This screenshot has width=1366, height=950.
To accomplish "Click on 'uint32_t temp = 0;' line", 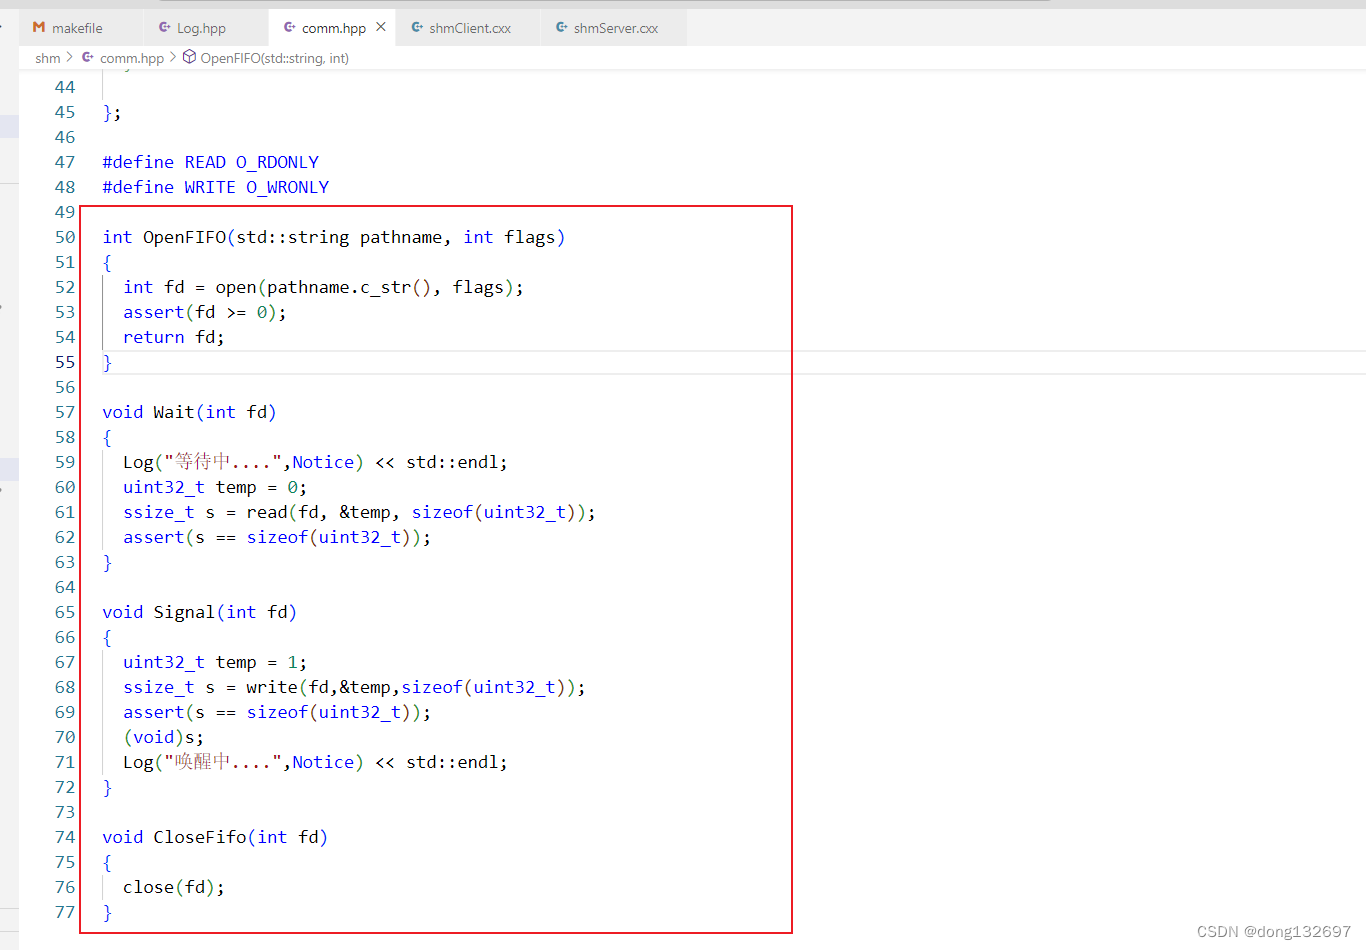I will coord(215,487).
